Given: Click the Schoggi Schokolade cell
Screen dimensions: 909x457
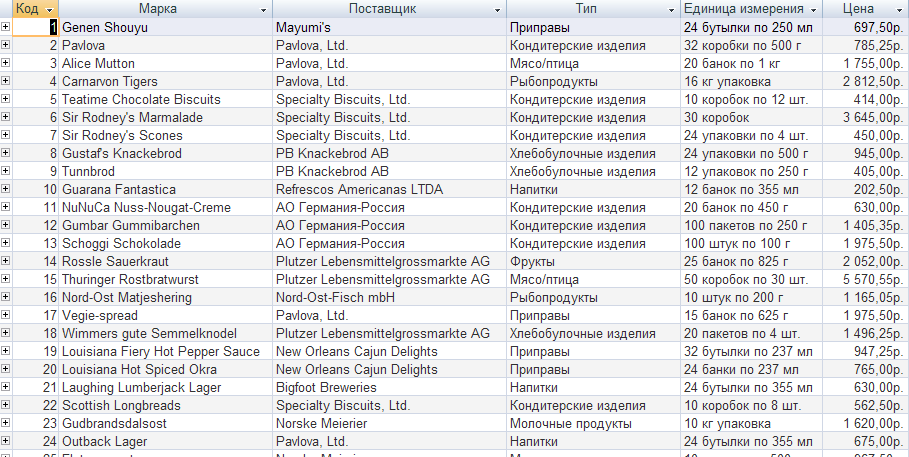Looking at the screenshot, I should (x=166, y=243).
